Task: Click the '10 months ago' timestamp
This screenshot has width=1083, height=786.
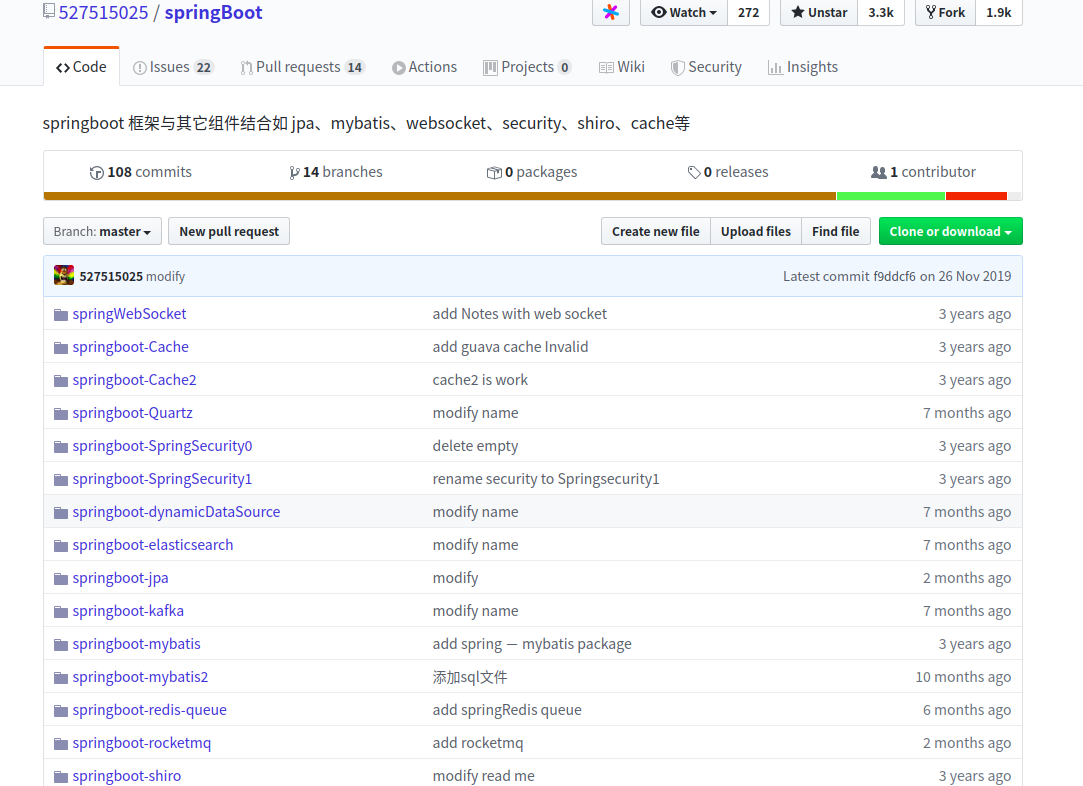Action: [963, 677]
